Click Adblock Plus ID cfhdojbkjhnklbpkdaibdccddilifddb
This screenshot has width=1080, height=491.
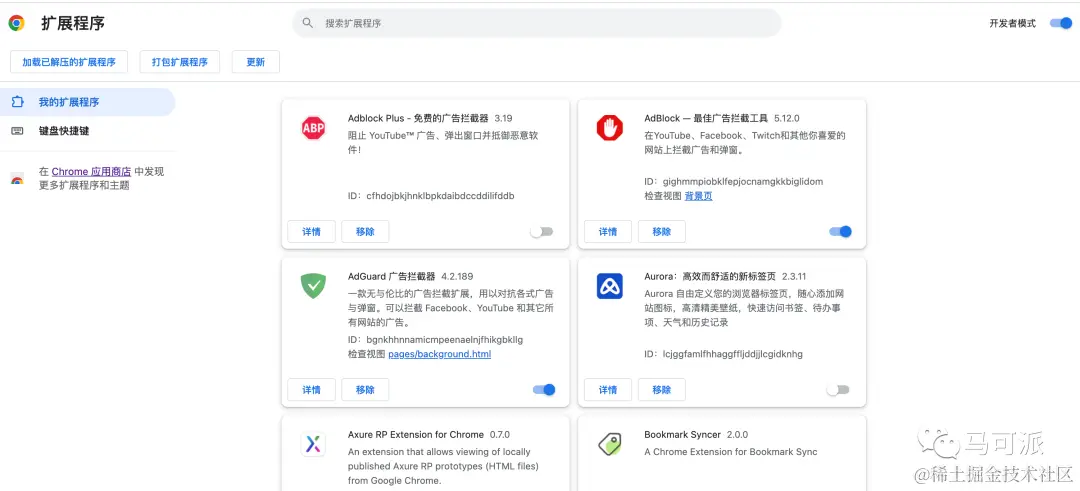(440, 196)
